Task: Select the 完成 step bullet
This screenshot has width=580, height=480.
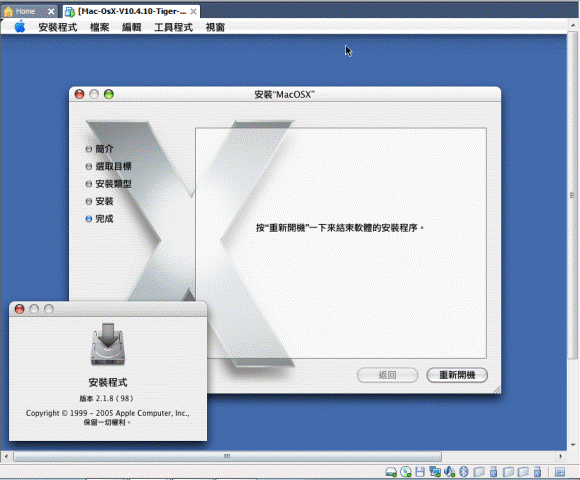Action: coord(89,219)
